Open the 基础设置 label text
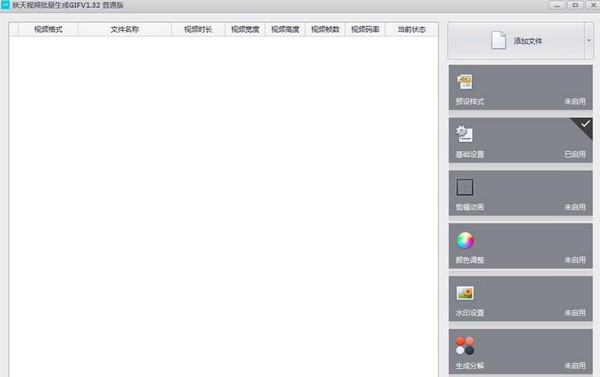 (470, 154)
